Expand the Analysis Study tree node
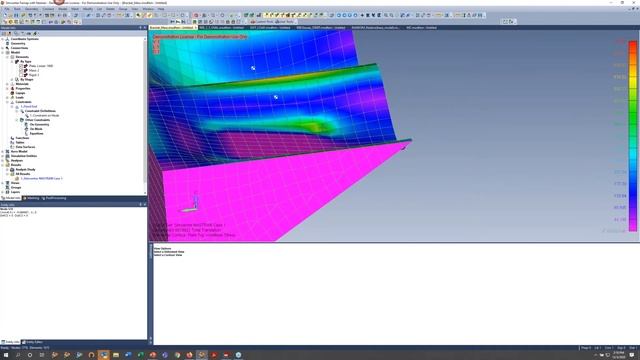Image resolution: width=640 pixels, height=360 pixels. (x=7, y=169)
